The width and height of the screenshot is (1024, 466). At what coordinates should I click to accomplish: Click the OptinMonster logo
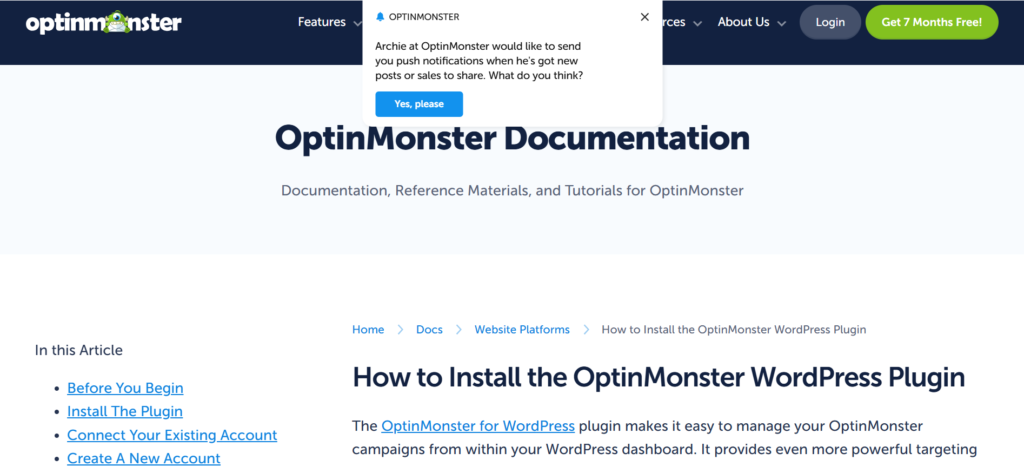pyautogui.click(x=104, y=22)
